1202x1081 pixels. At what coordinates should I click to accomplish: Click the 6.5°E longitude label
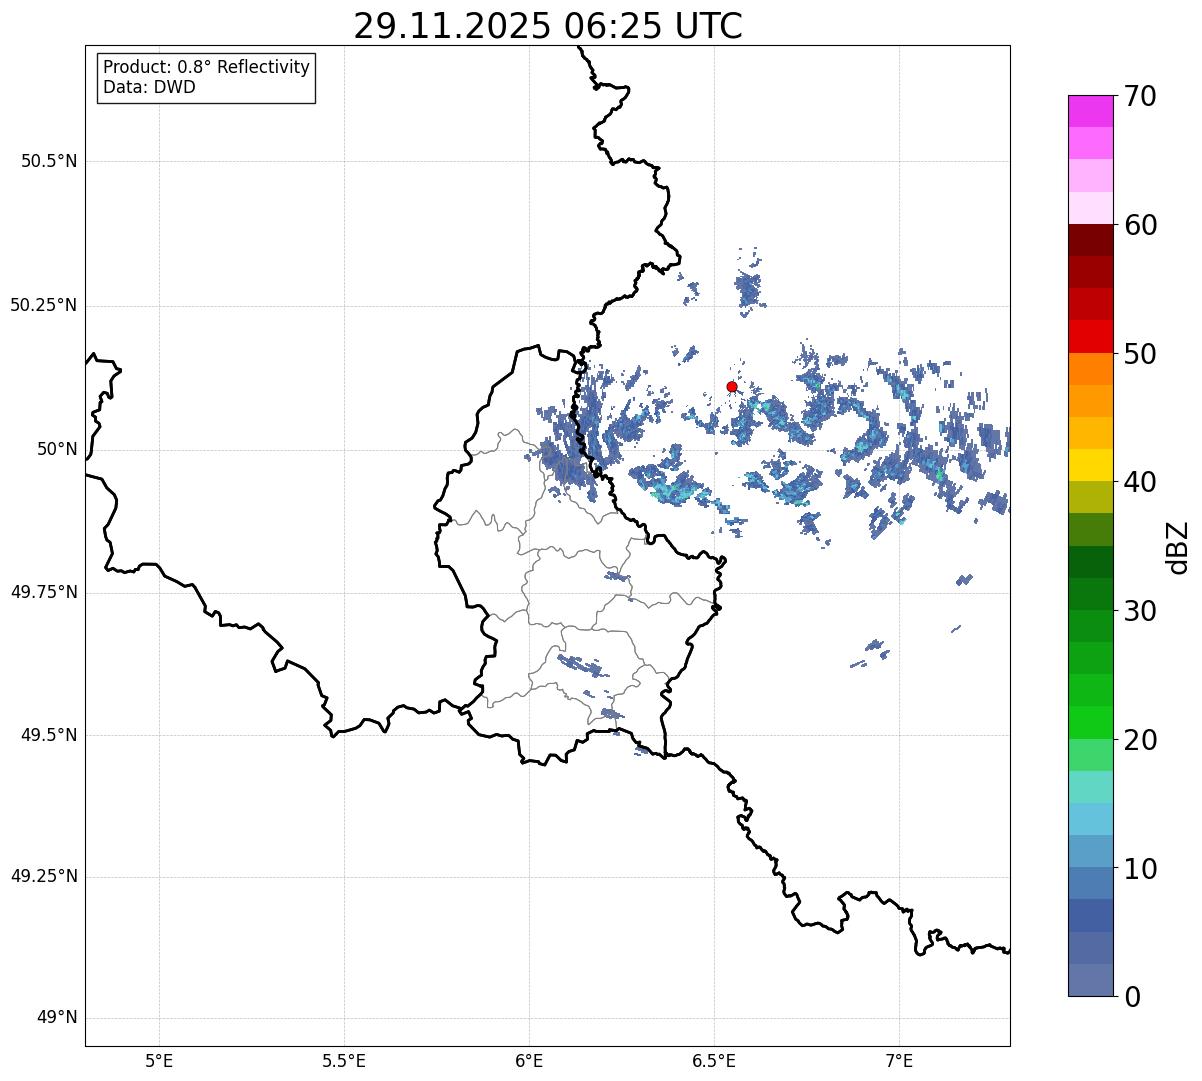tap(714, 1061)
